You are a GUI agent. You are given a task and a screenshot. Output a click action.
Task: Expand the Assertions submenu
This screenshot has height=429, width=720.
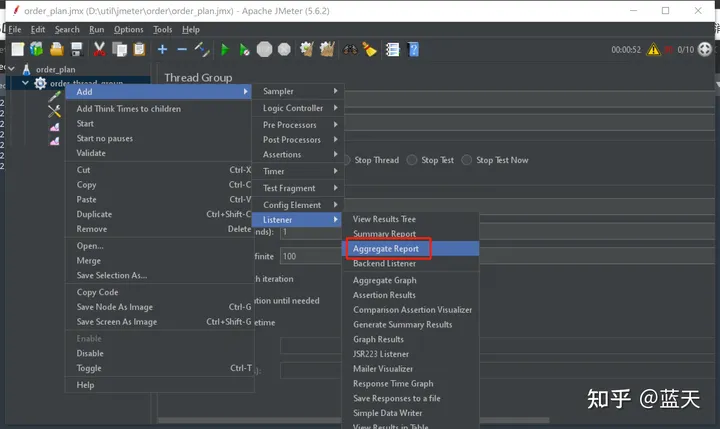298,154
